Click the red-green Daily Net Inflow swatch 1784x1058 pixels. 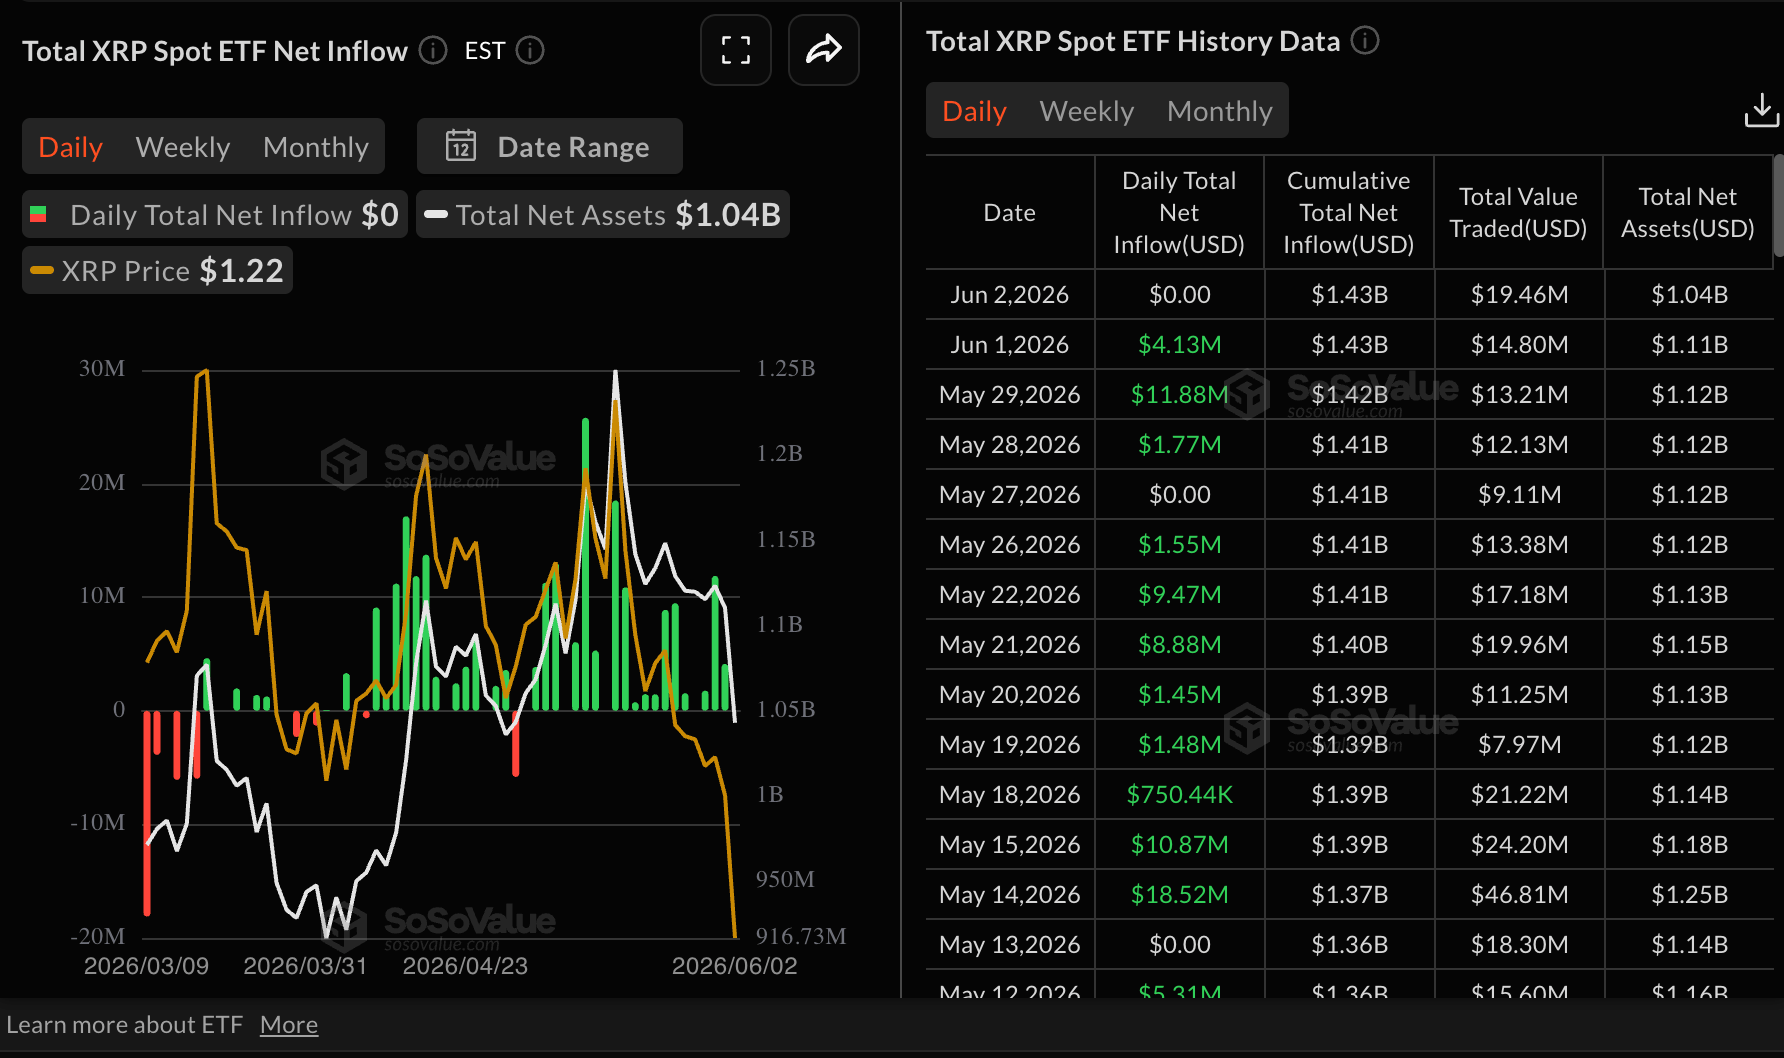point(39,214)
